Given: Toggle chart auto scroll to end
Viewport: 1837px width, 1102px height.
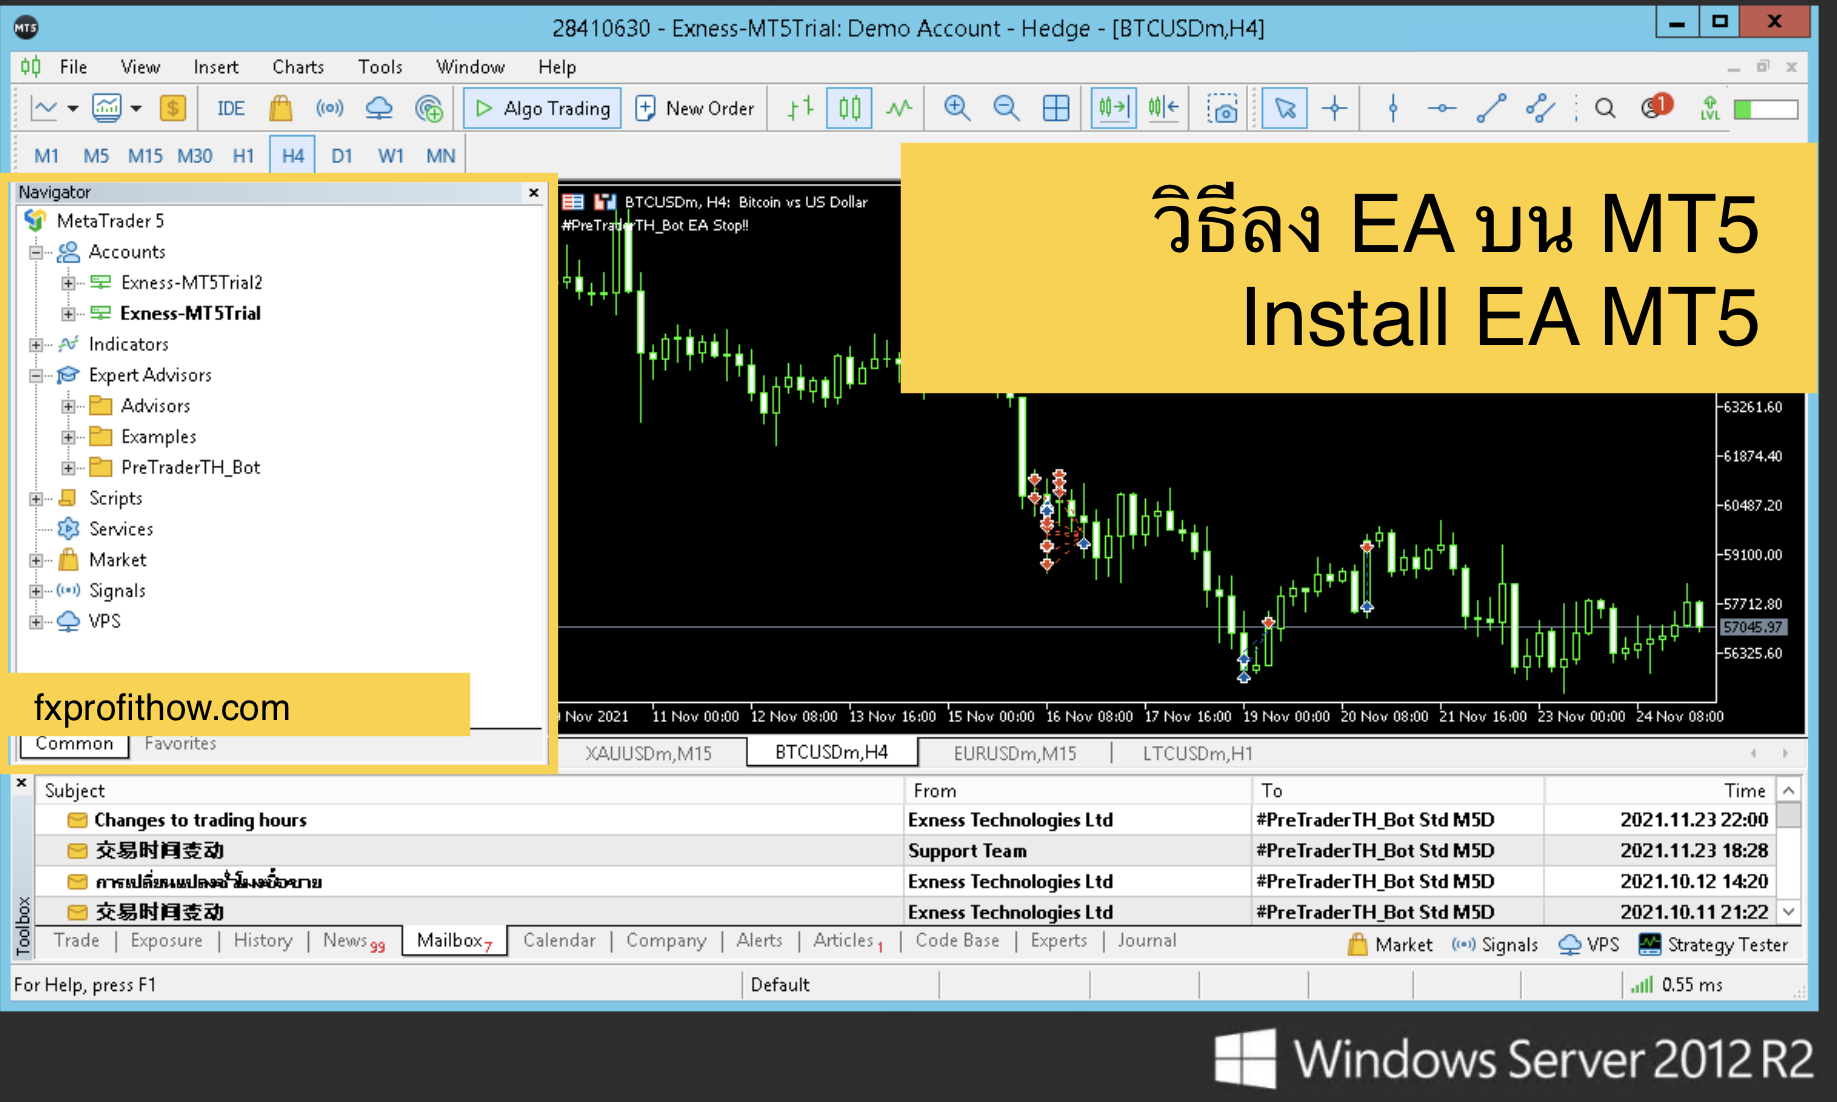Looking at the screenshot, I should [1113, 108].
